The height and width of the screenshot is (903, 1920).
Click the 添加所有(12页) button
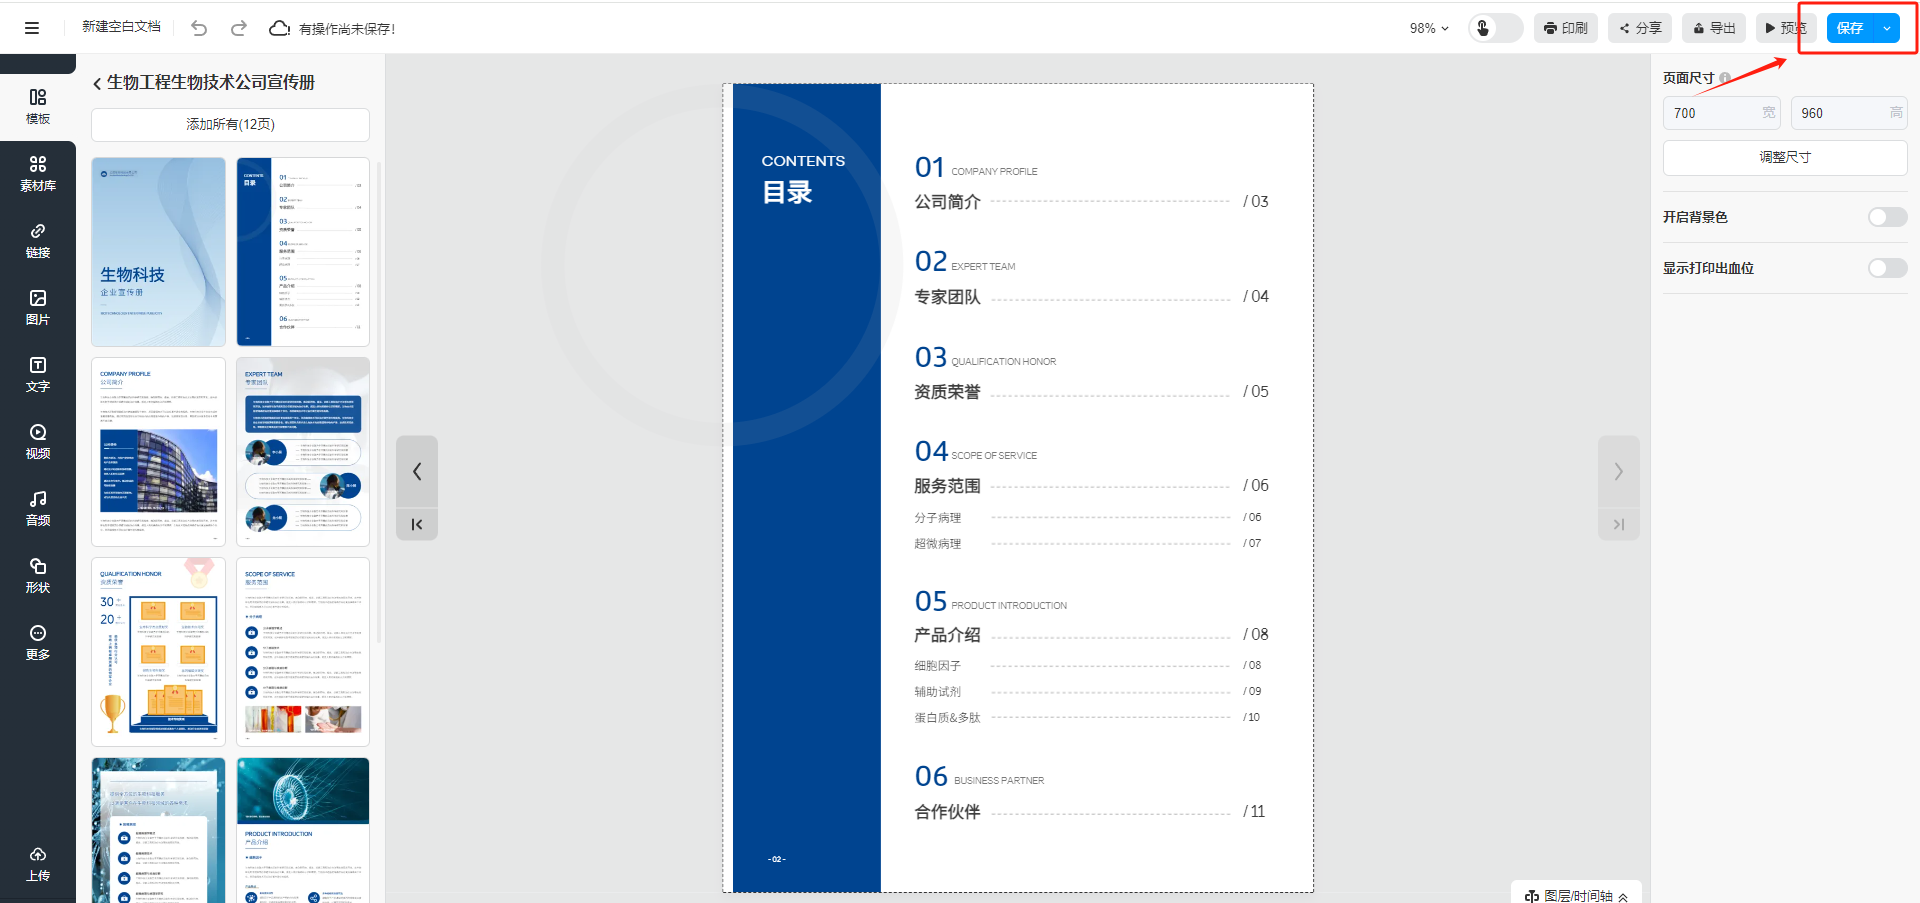click(230, 124)
